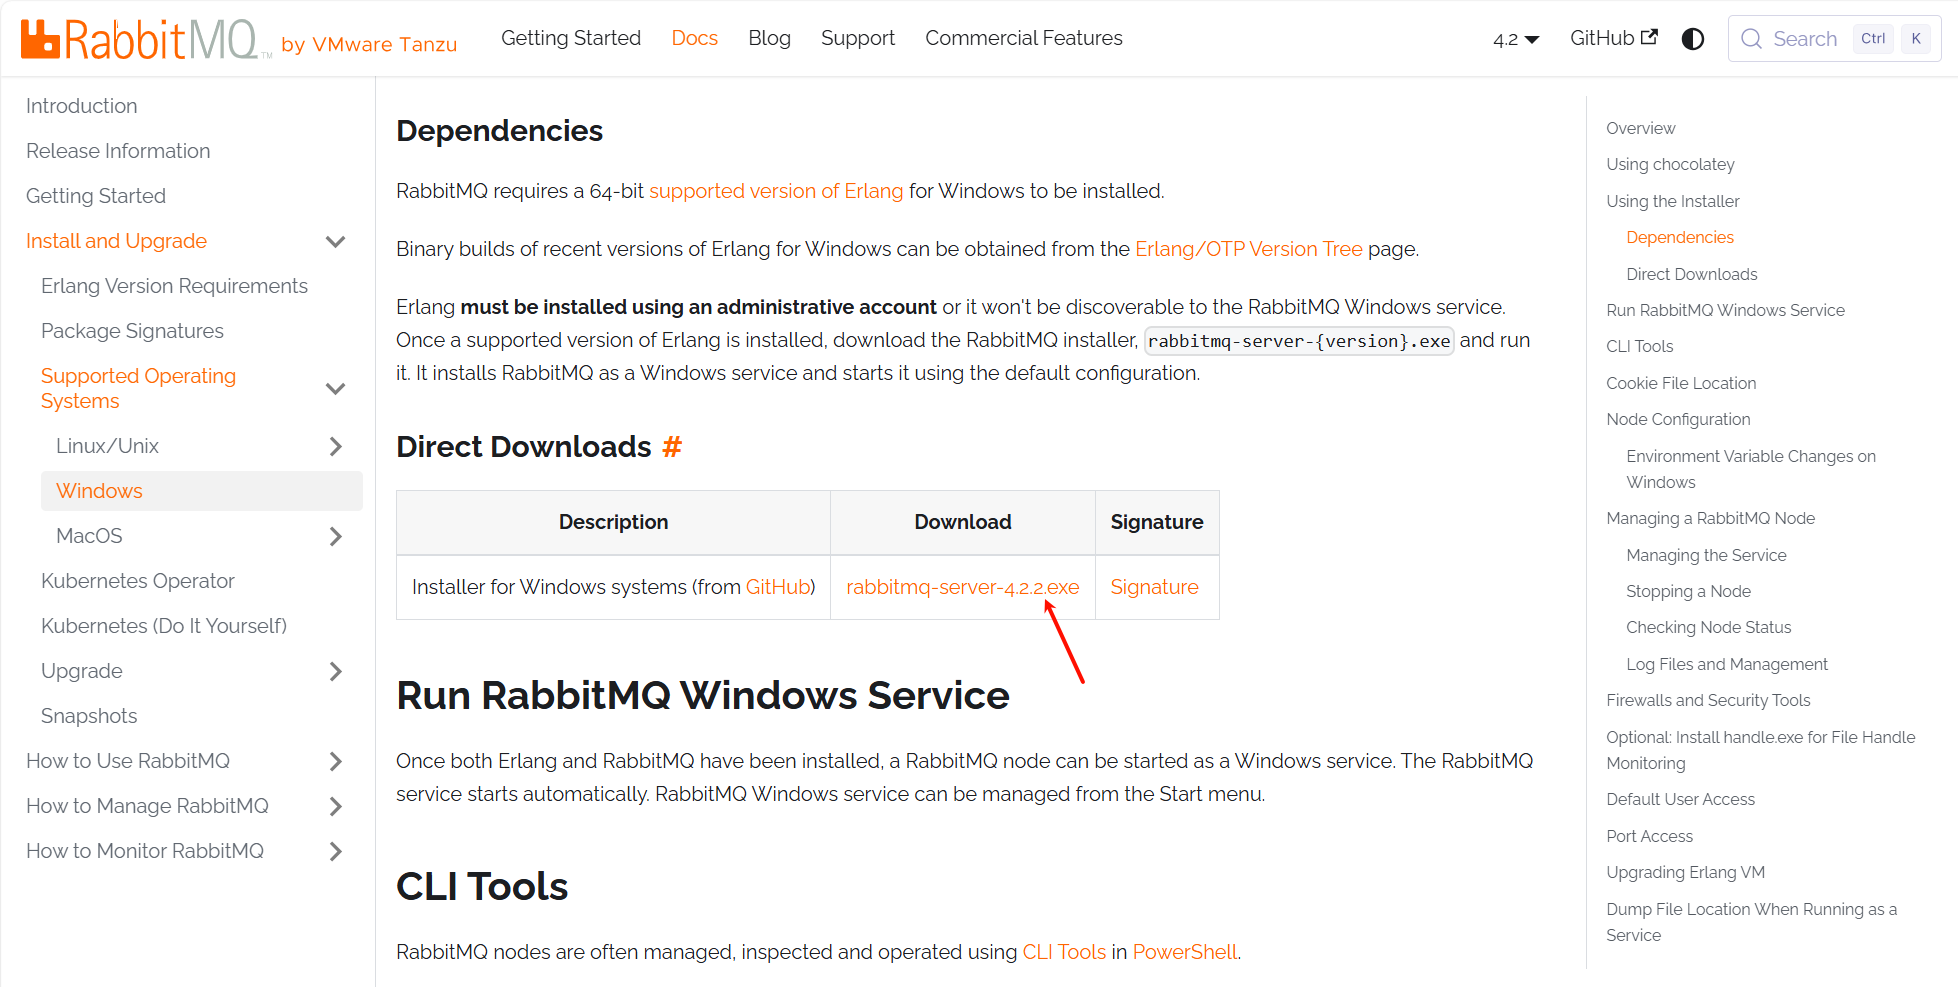Jump to Managing the Service section

[x=1706, y=555]
